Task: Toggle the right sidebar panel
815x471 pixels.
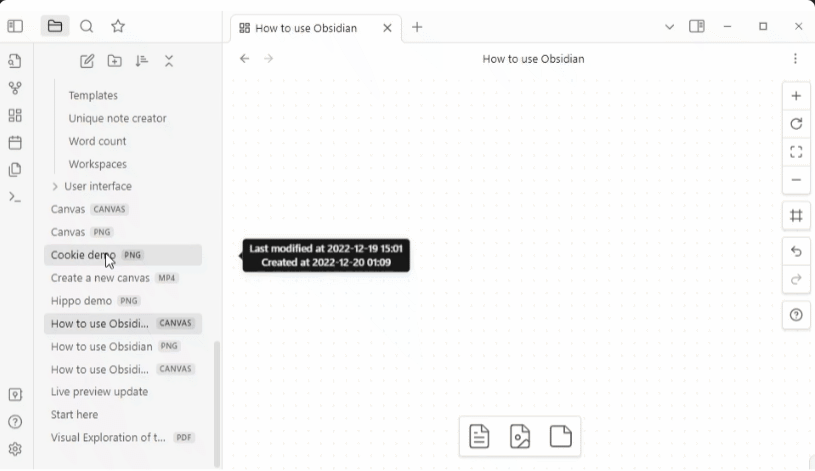Action: [x=697, y=27]
